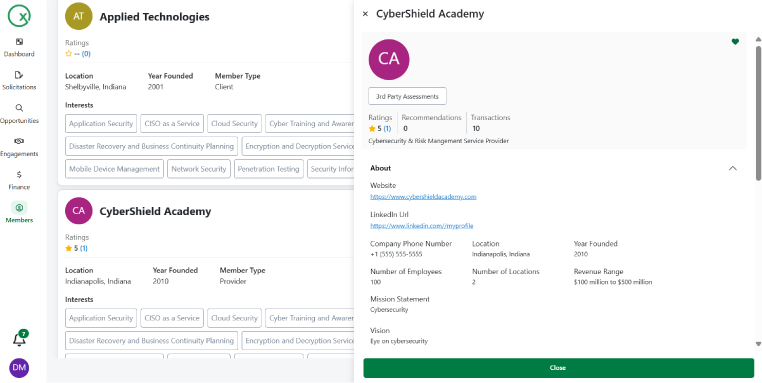Screen dimensions: 762x383
Task: Click the gold rating star in detail panel
Action: [x=372, y=129]
